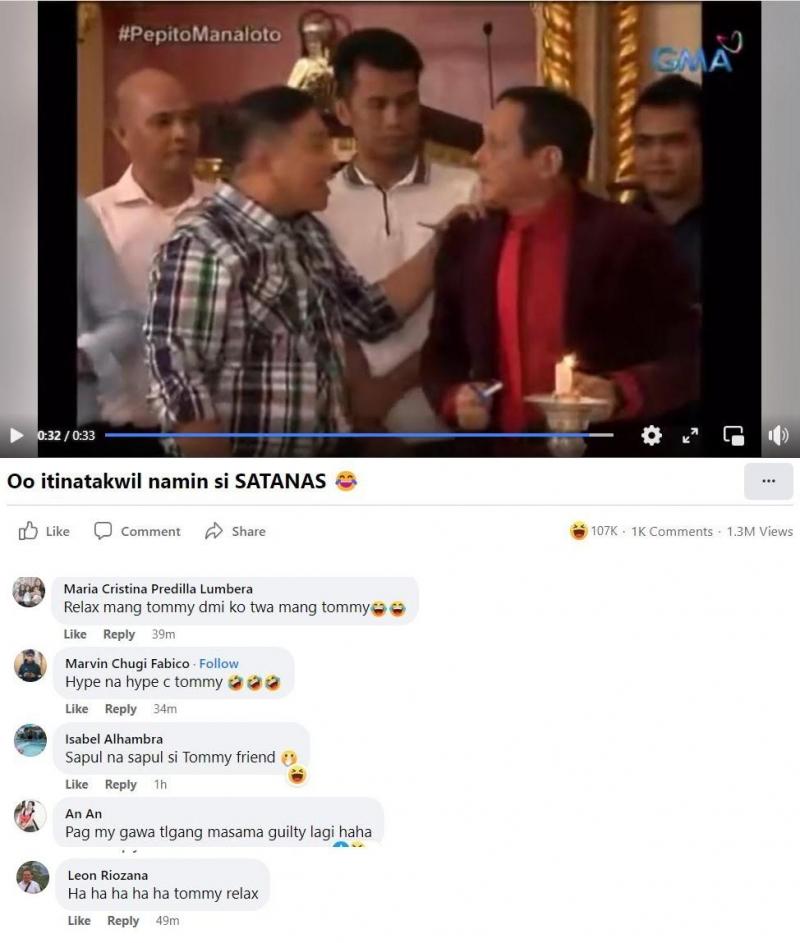Viewport: 800px width, 943px height.
Task: Seek the video progress bar
Action: [359, 434]
